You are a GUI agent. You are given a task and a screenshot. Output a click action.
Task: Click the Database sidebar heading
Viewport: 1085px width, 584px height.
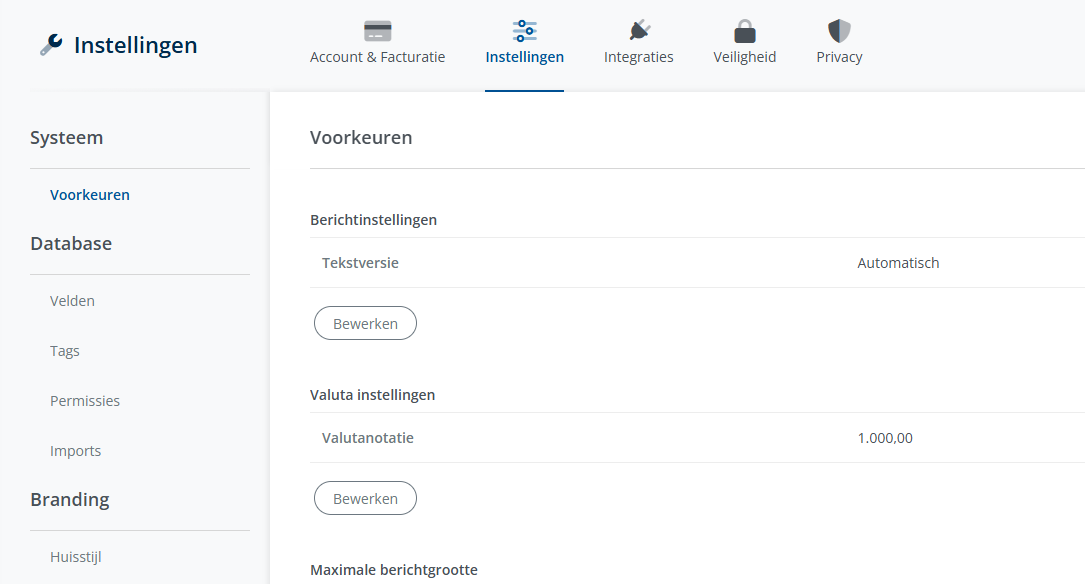click(71, 244)
